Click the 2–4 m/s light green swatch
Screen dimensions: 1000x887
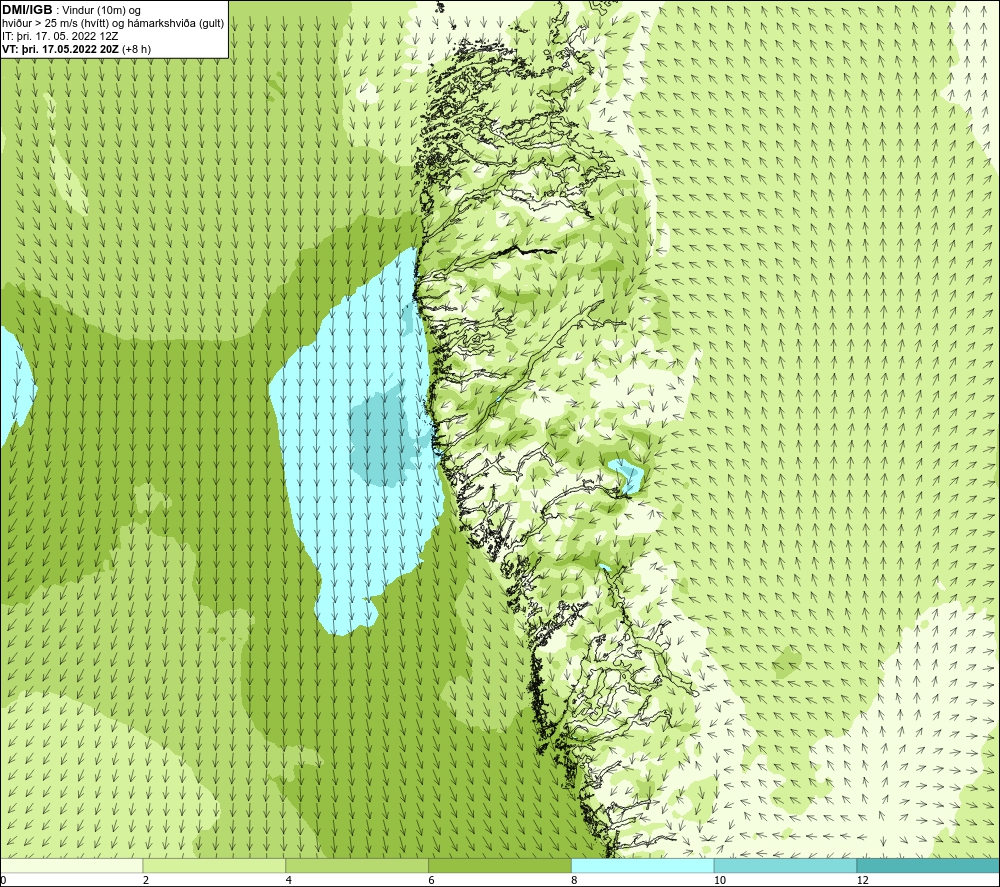pos(214,865)
